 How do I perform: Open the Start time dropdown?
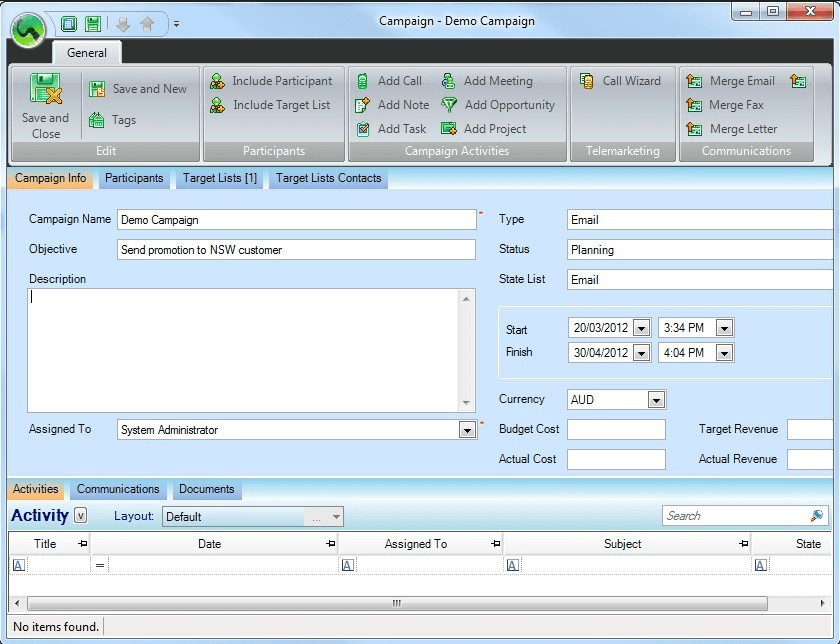pyautogui.click(x=724, y=328)
